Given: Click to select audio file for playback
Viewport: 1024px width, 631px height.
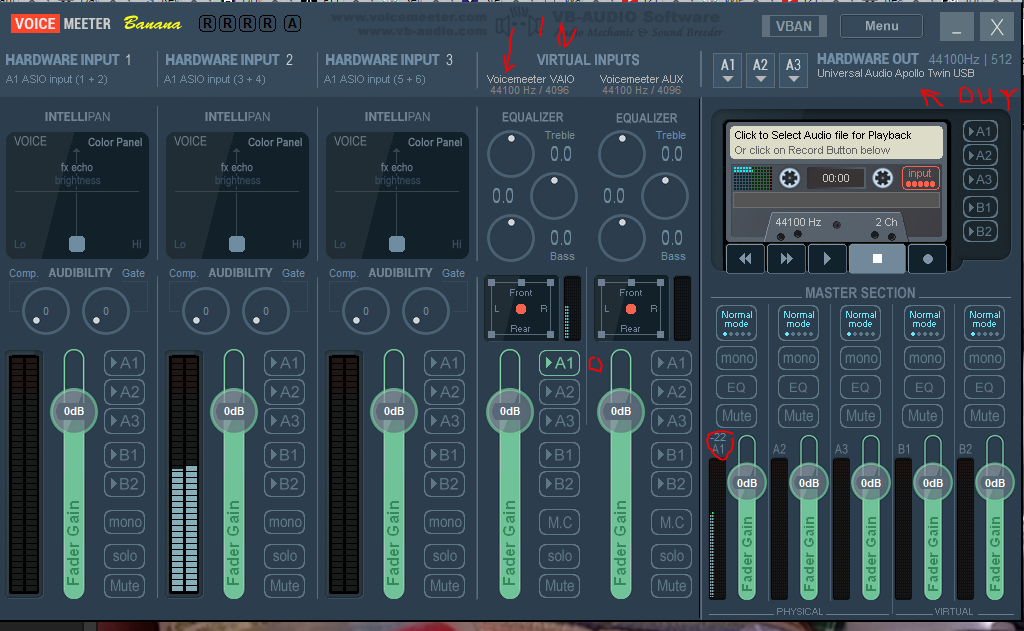Looking at the screenshot, I should (836, 142).
